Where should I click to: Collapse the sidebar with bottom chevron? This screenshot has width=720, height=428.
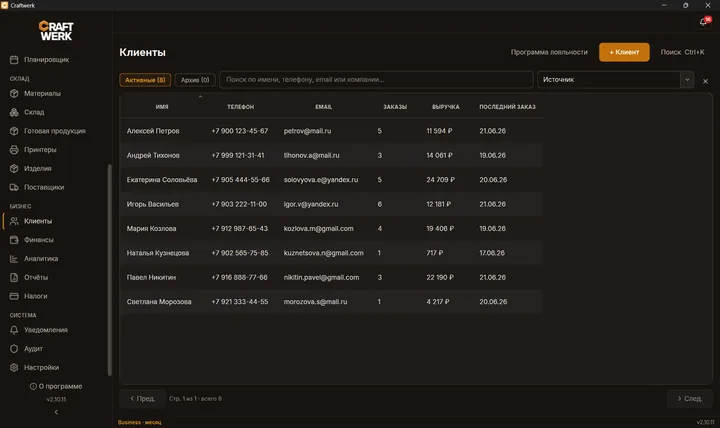(56, 412)
